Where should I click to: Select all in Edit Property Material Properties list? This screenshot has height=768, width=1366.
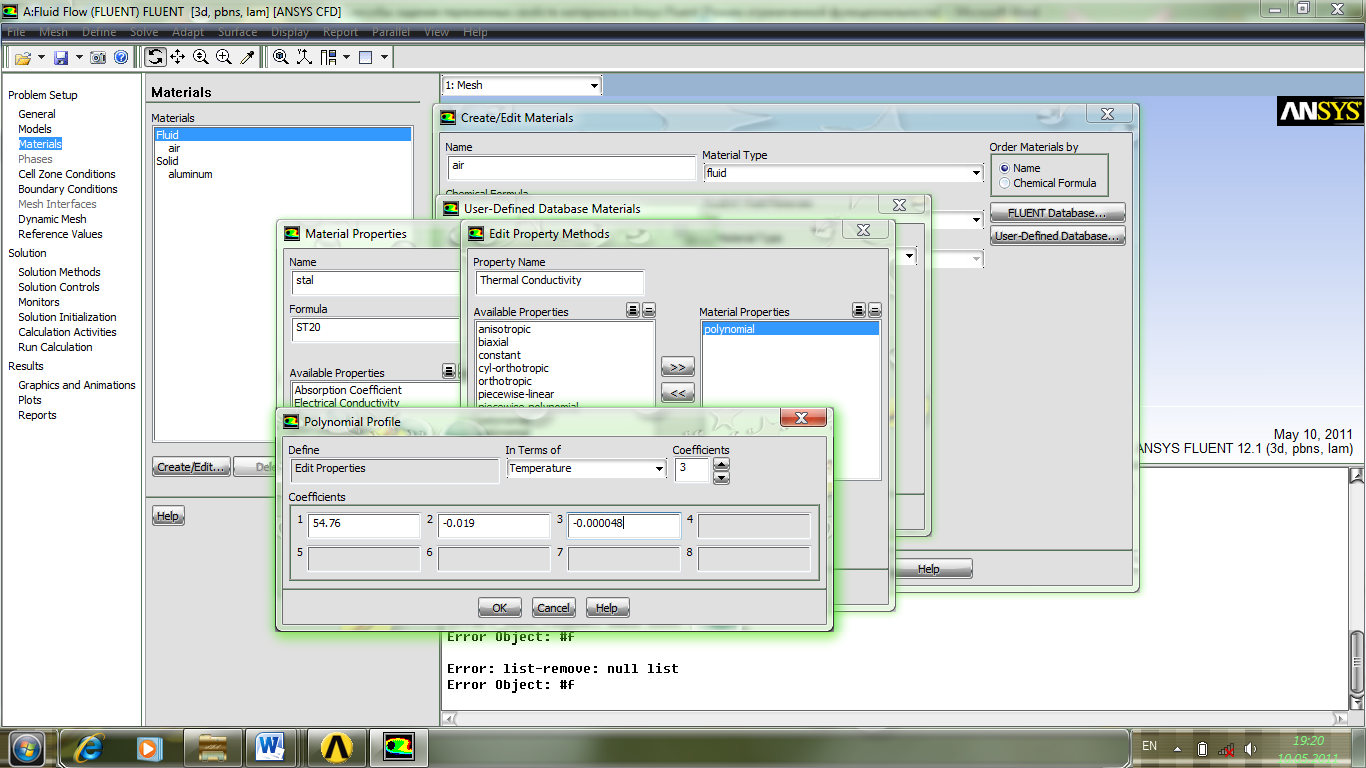[859, 311]
